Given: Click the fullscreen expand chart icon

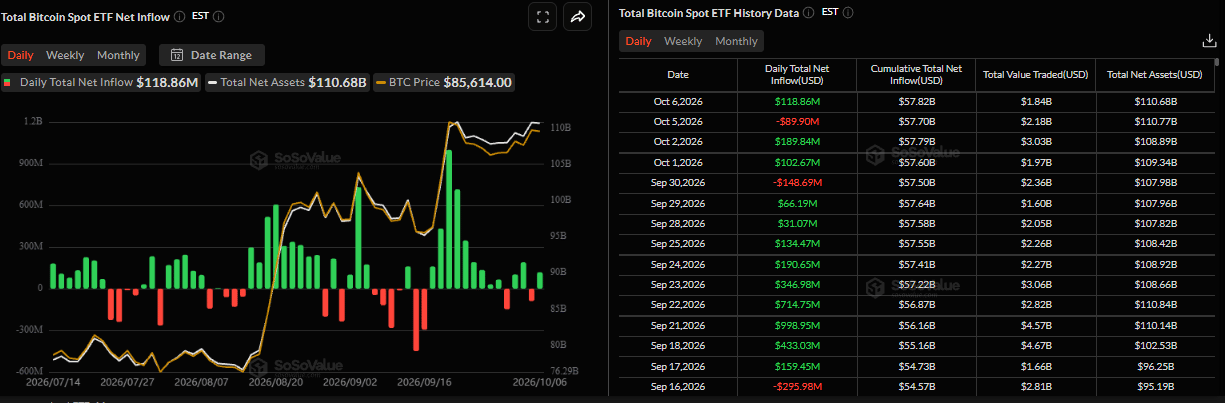Looking at the screenshot, I should pos(542,16).
